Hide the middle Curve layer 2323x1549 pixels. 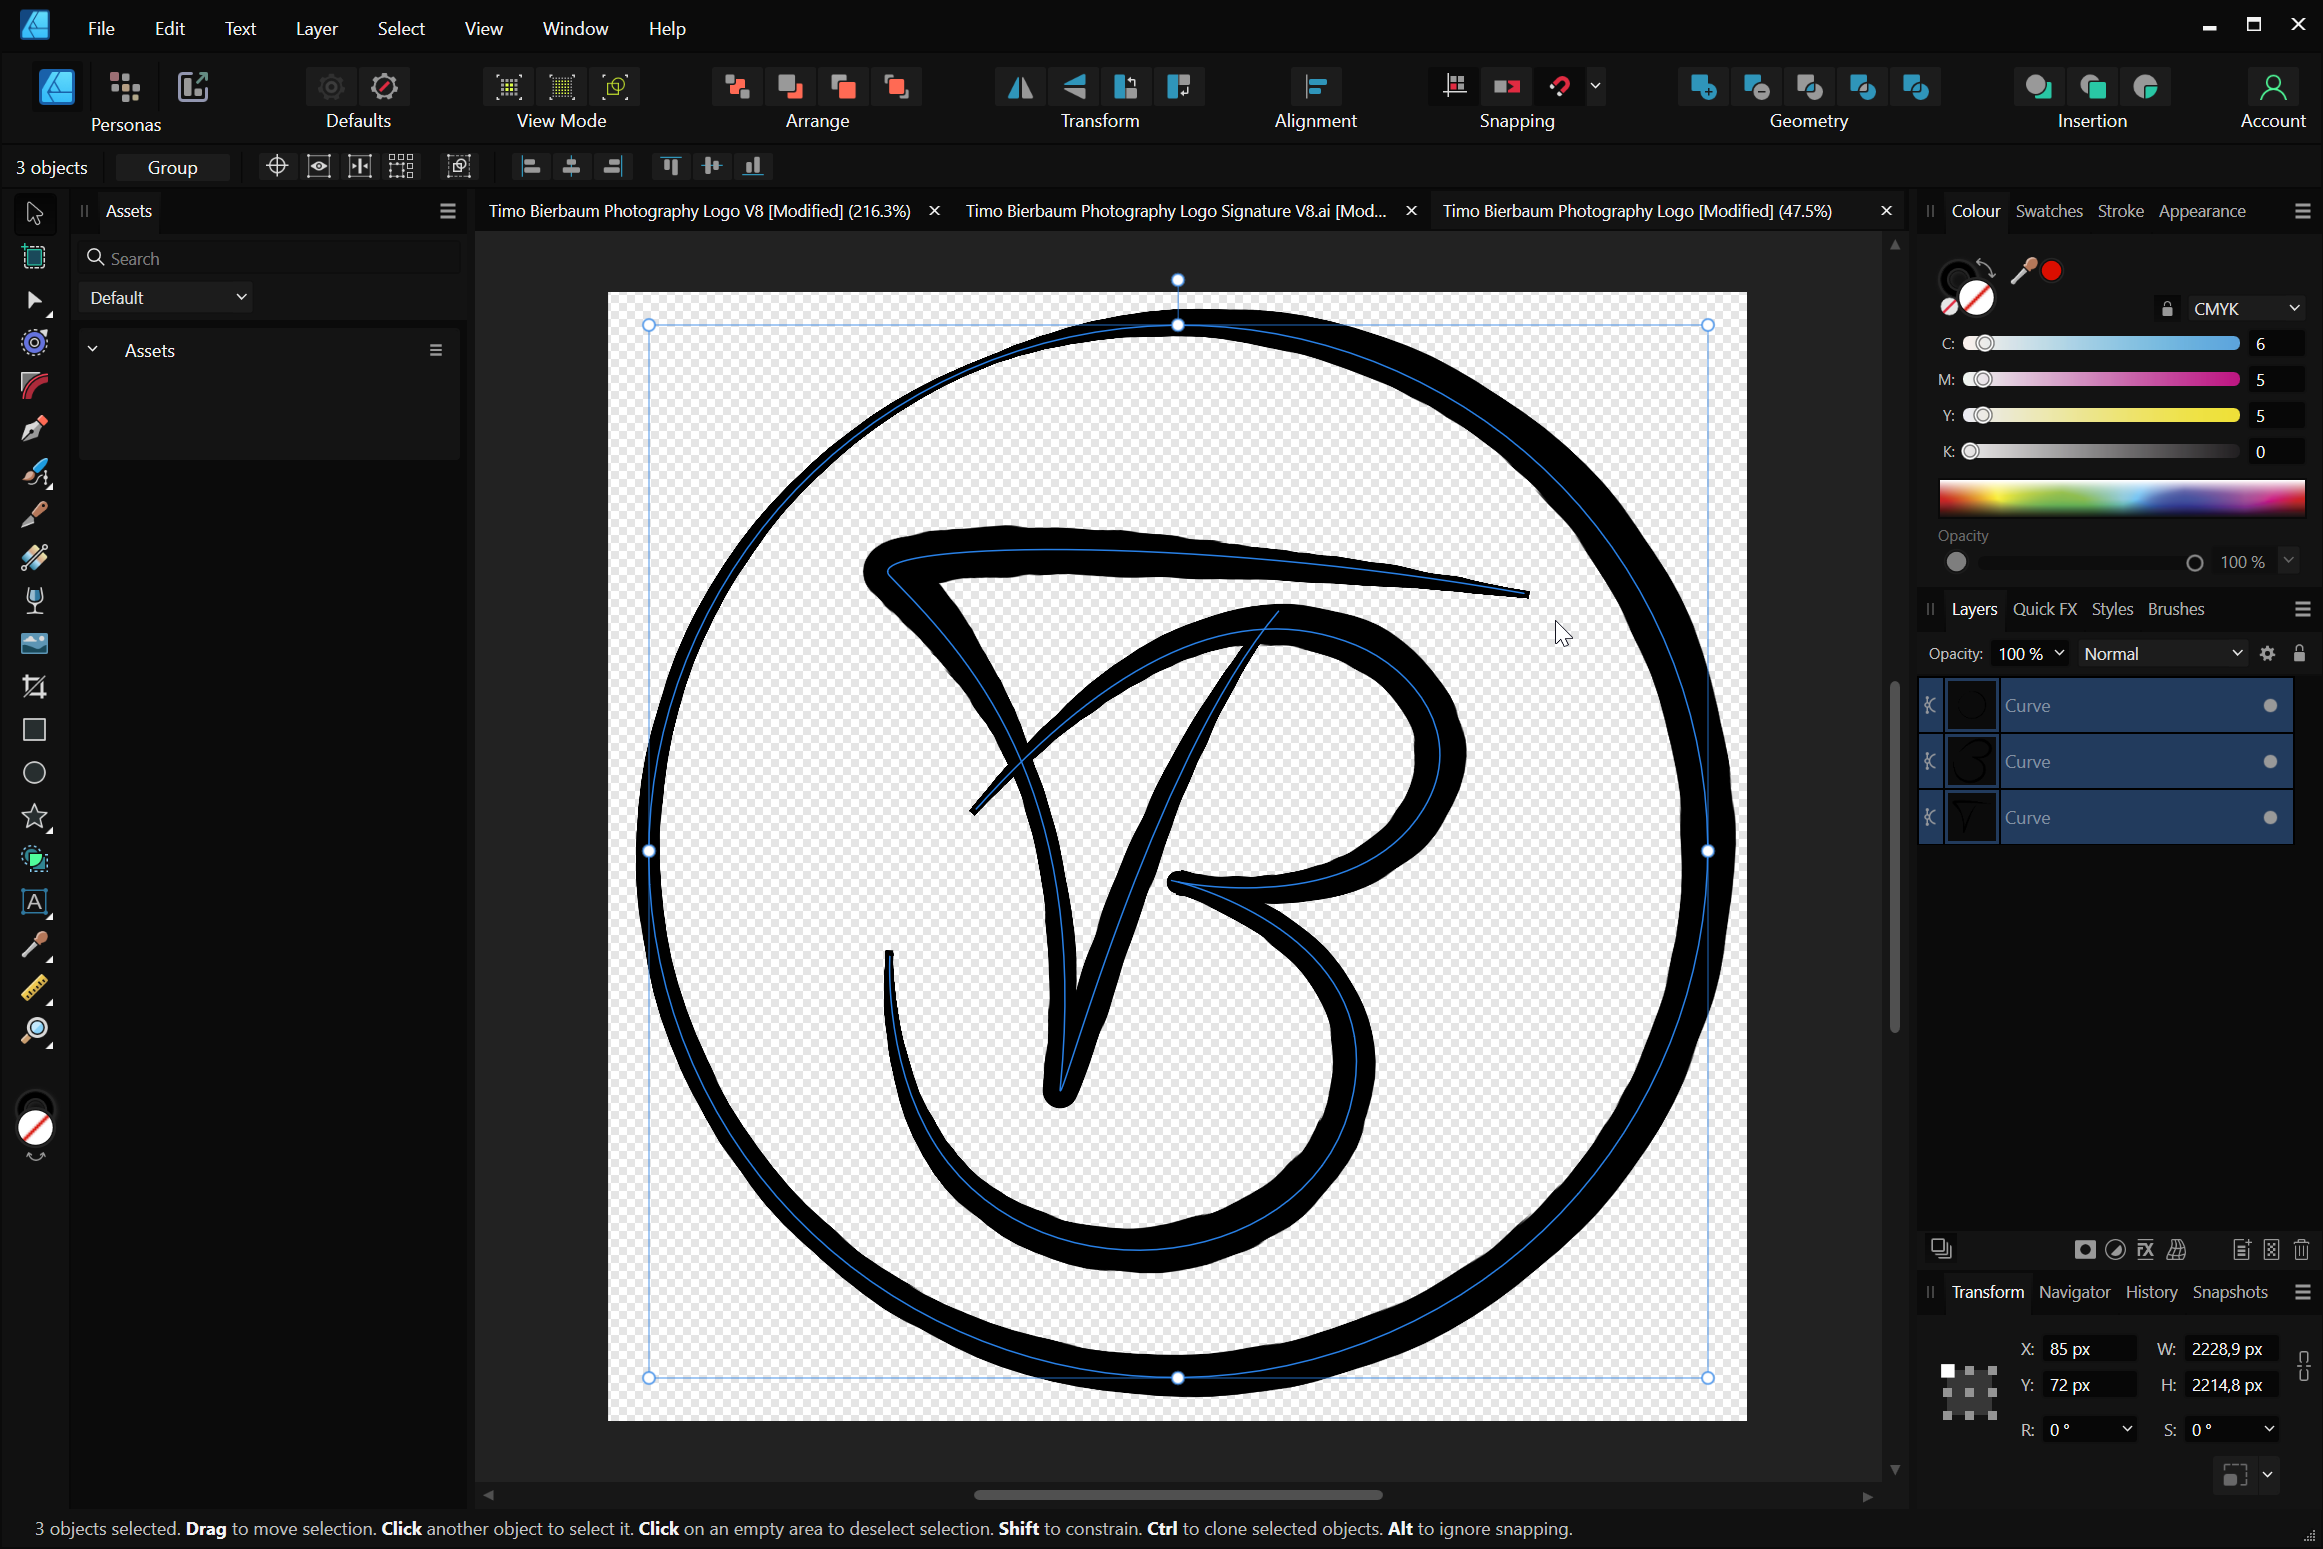[x=2270, y=762]
